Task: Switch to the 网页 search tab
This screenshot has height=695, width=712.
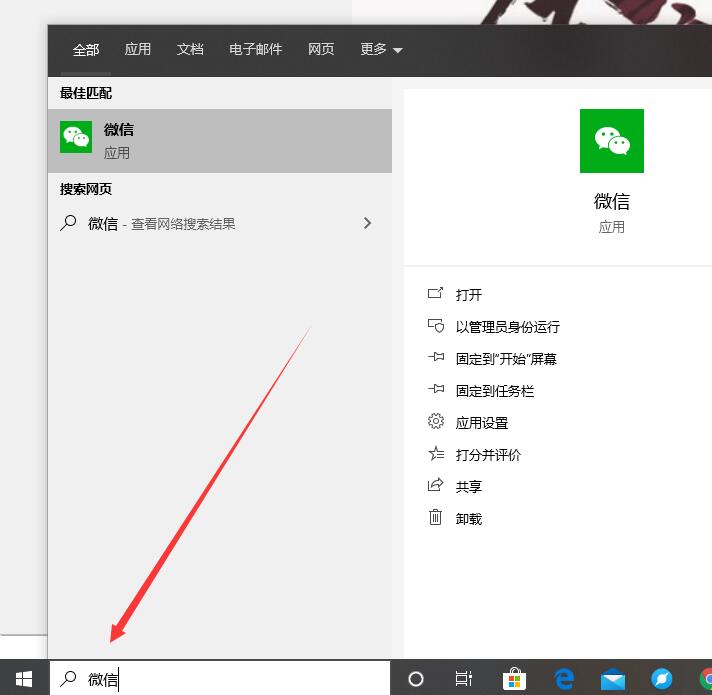Action: (321, 49)
